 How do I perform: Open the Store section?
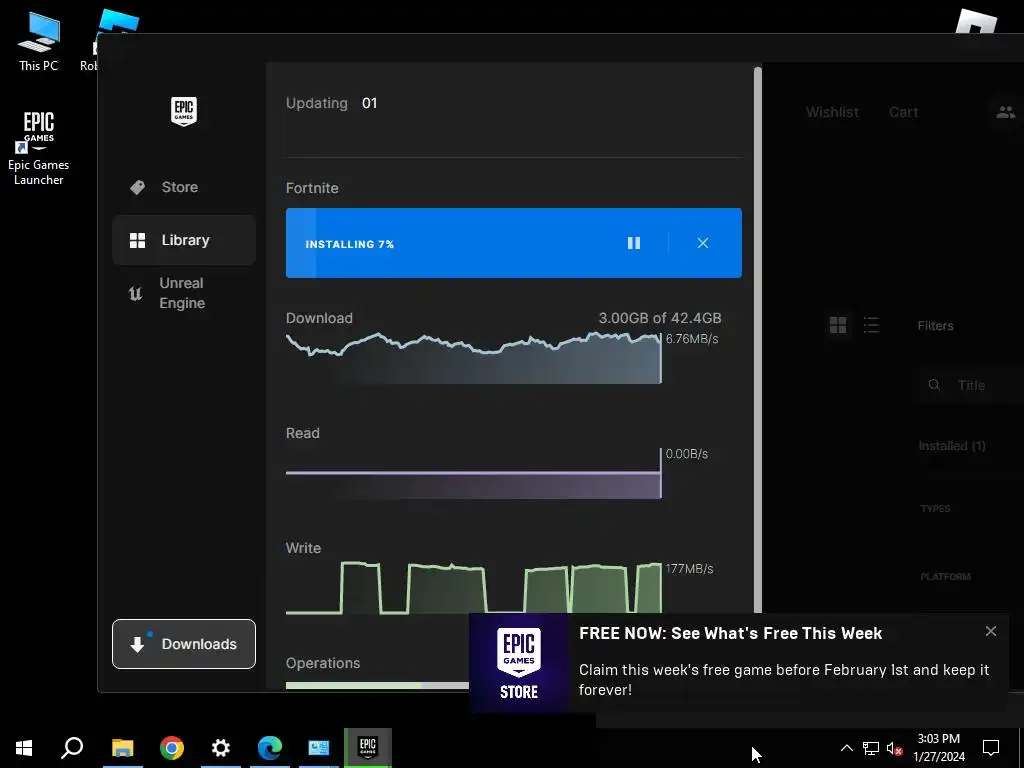[184, 187]
